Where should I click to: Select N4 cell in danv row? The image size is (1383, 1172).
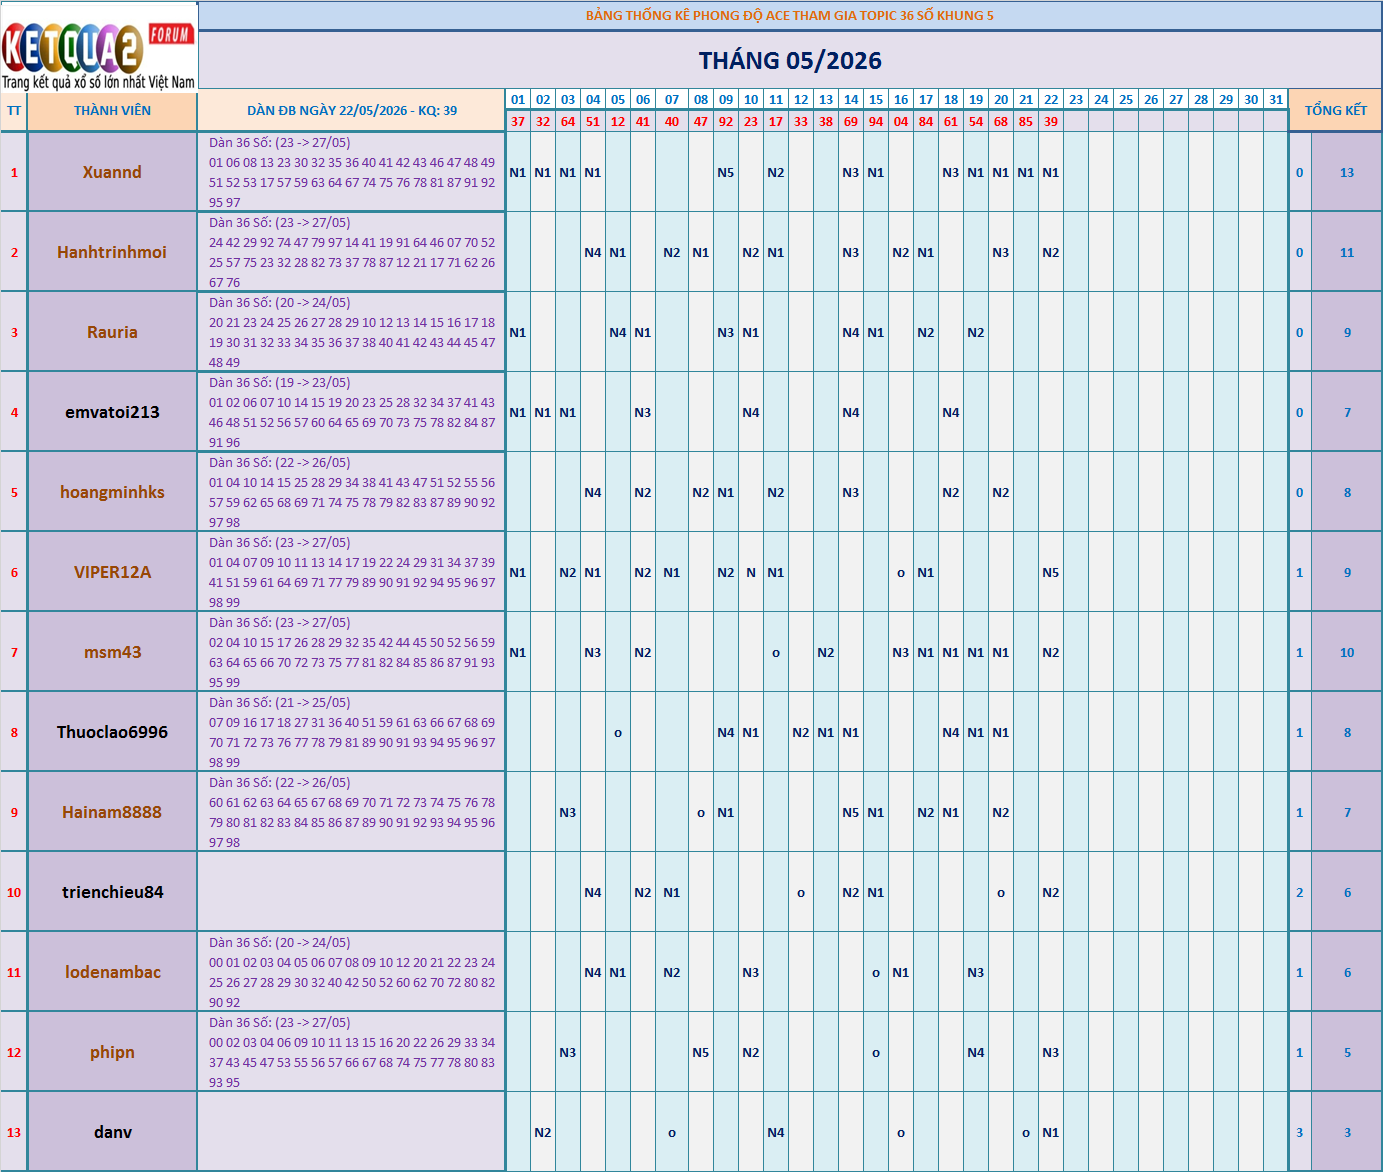point(776,1132)
